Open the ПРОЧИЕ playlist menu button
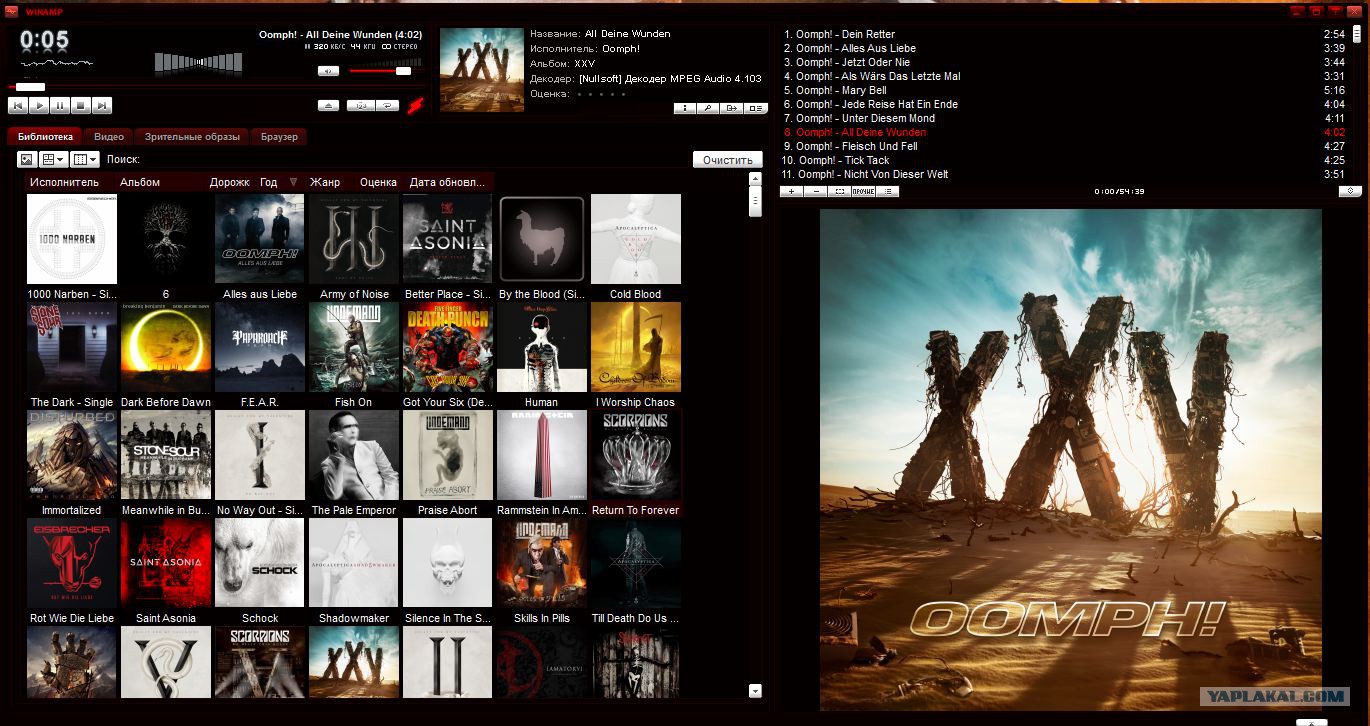1370x726 pixels. coord(864,191)
